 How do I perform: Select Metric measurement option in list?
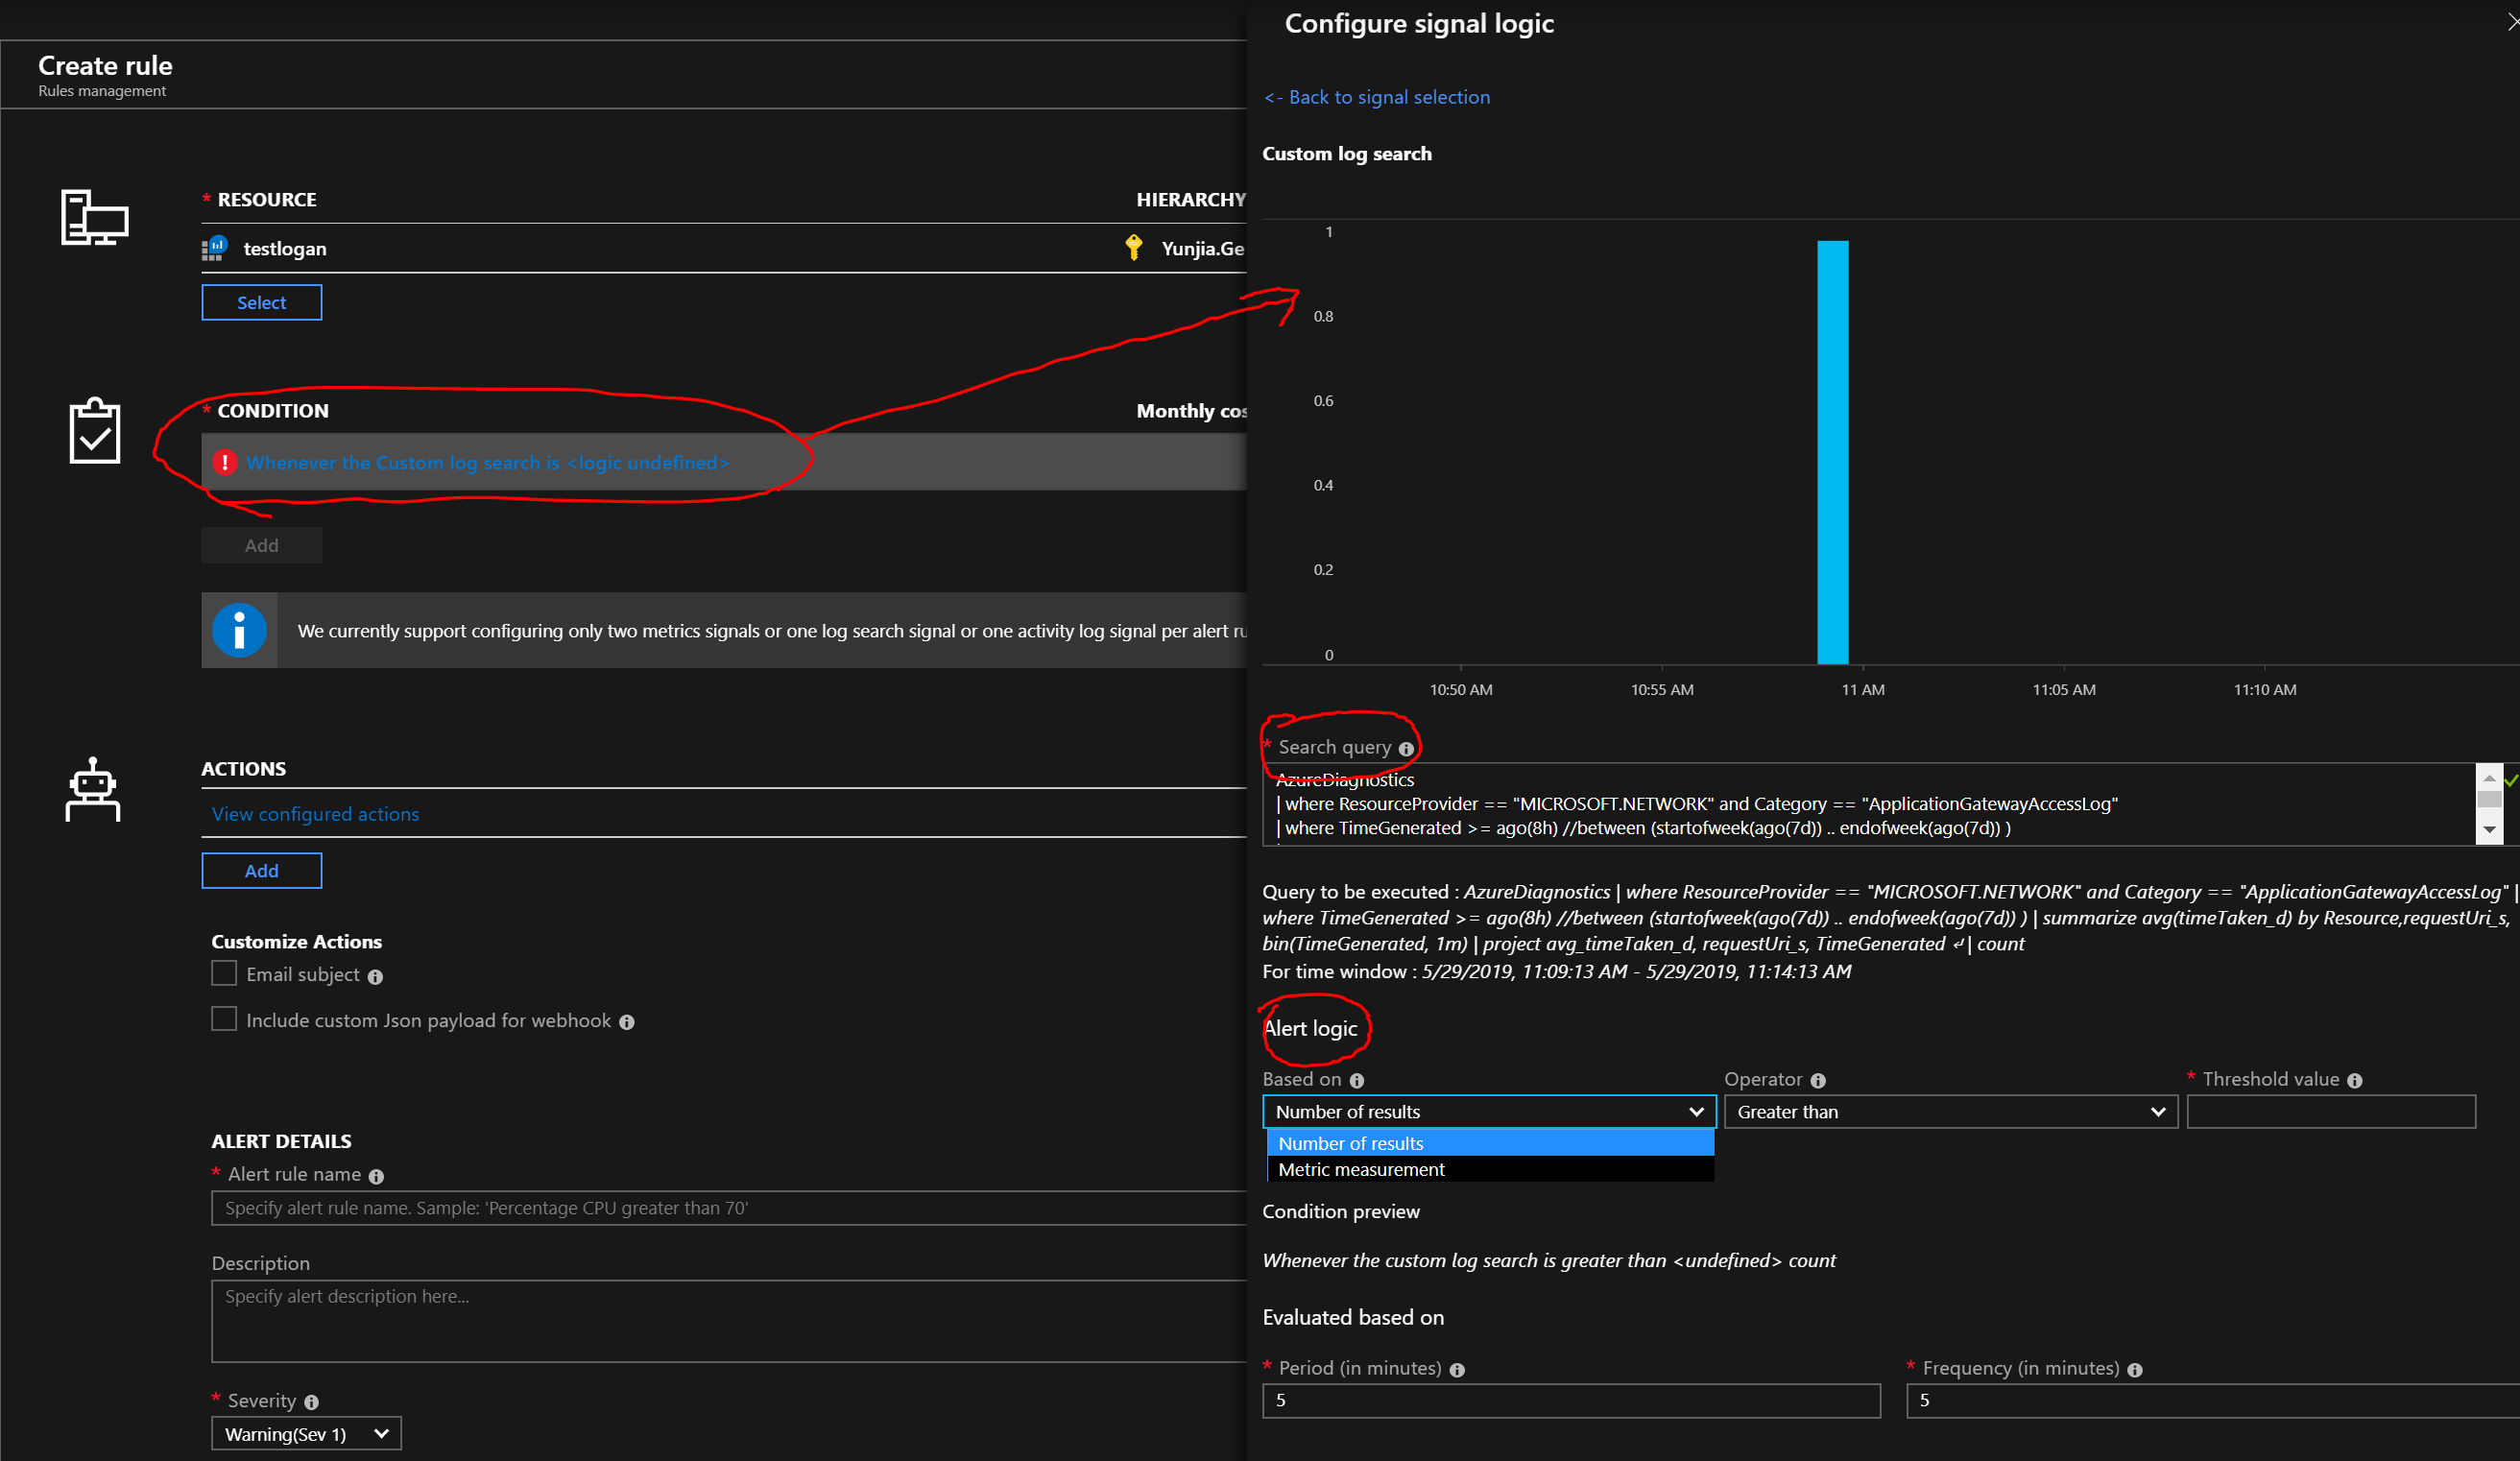pos(1490,1169)
